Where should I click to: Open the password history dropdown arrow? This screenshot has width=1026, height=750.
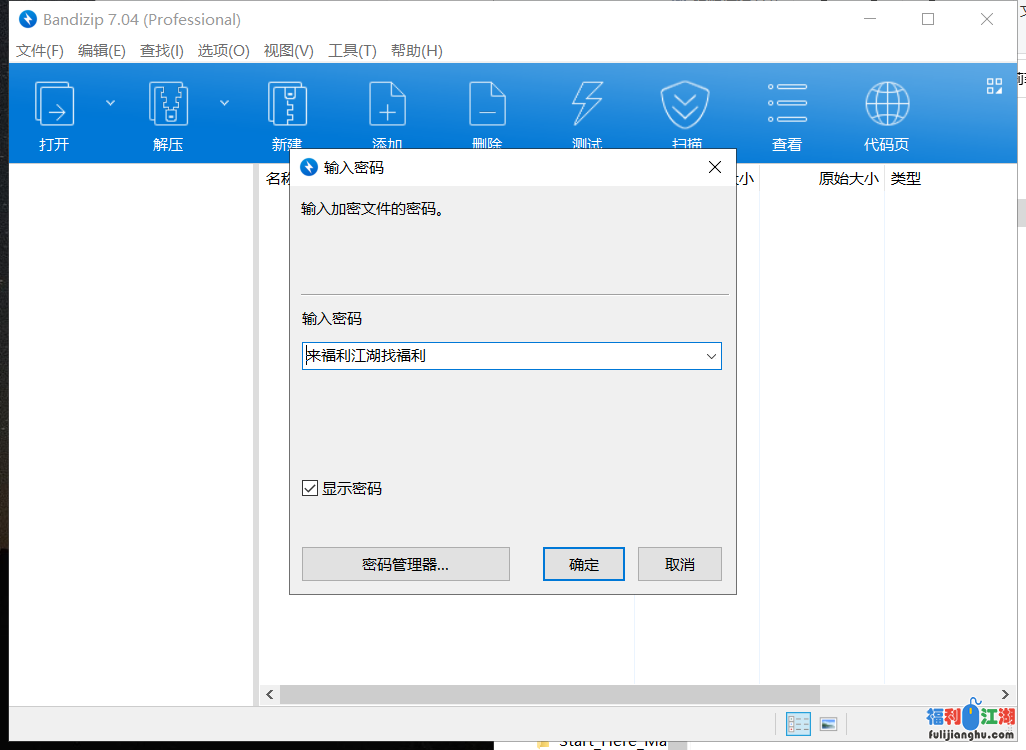click(x=711, y=356)
